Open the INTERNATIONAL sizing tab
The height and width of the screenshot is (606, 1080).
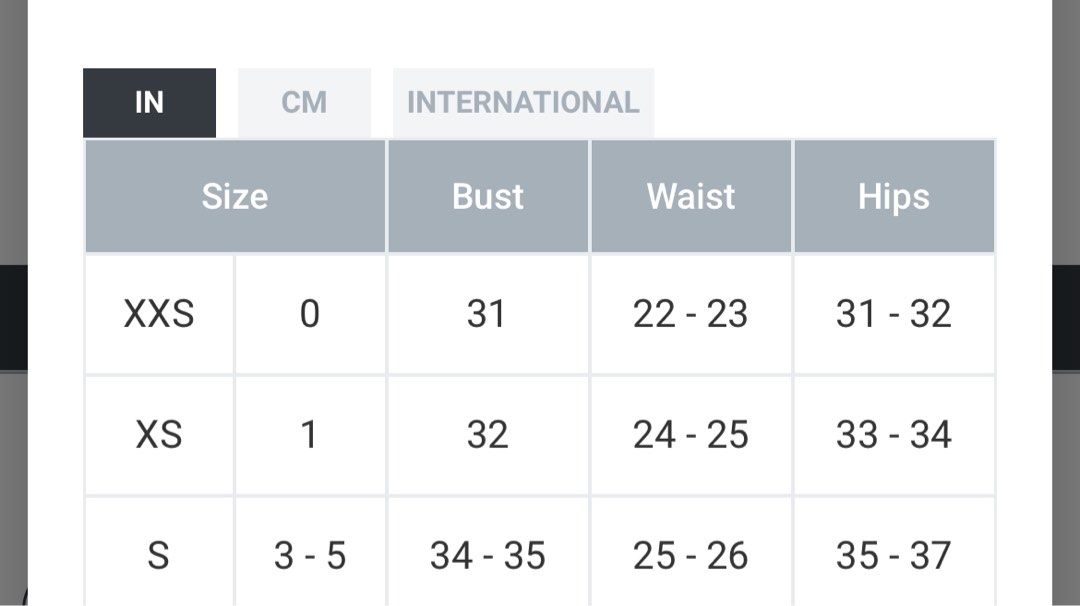523,103
